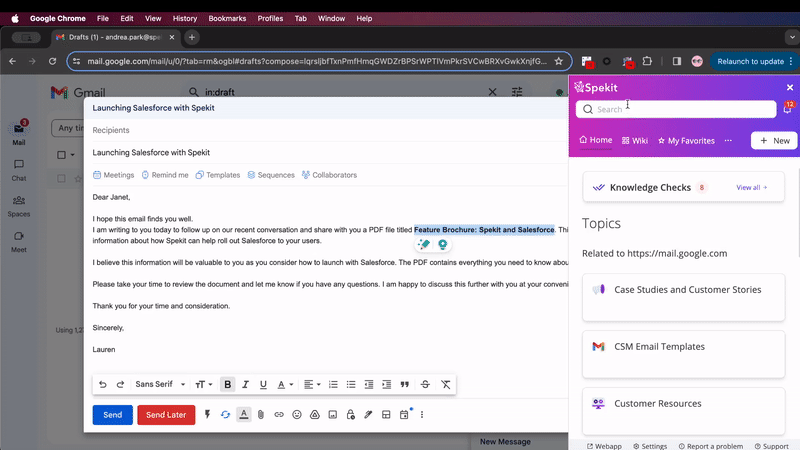Insert signature with pen icon
800x450 pixels.
368,415
